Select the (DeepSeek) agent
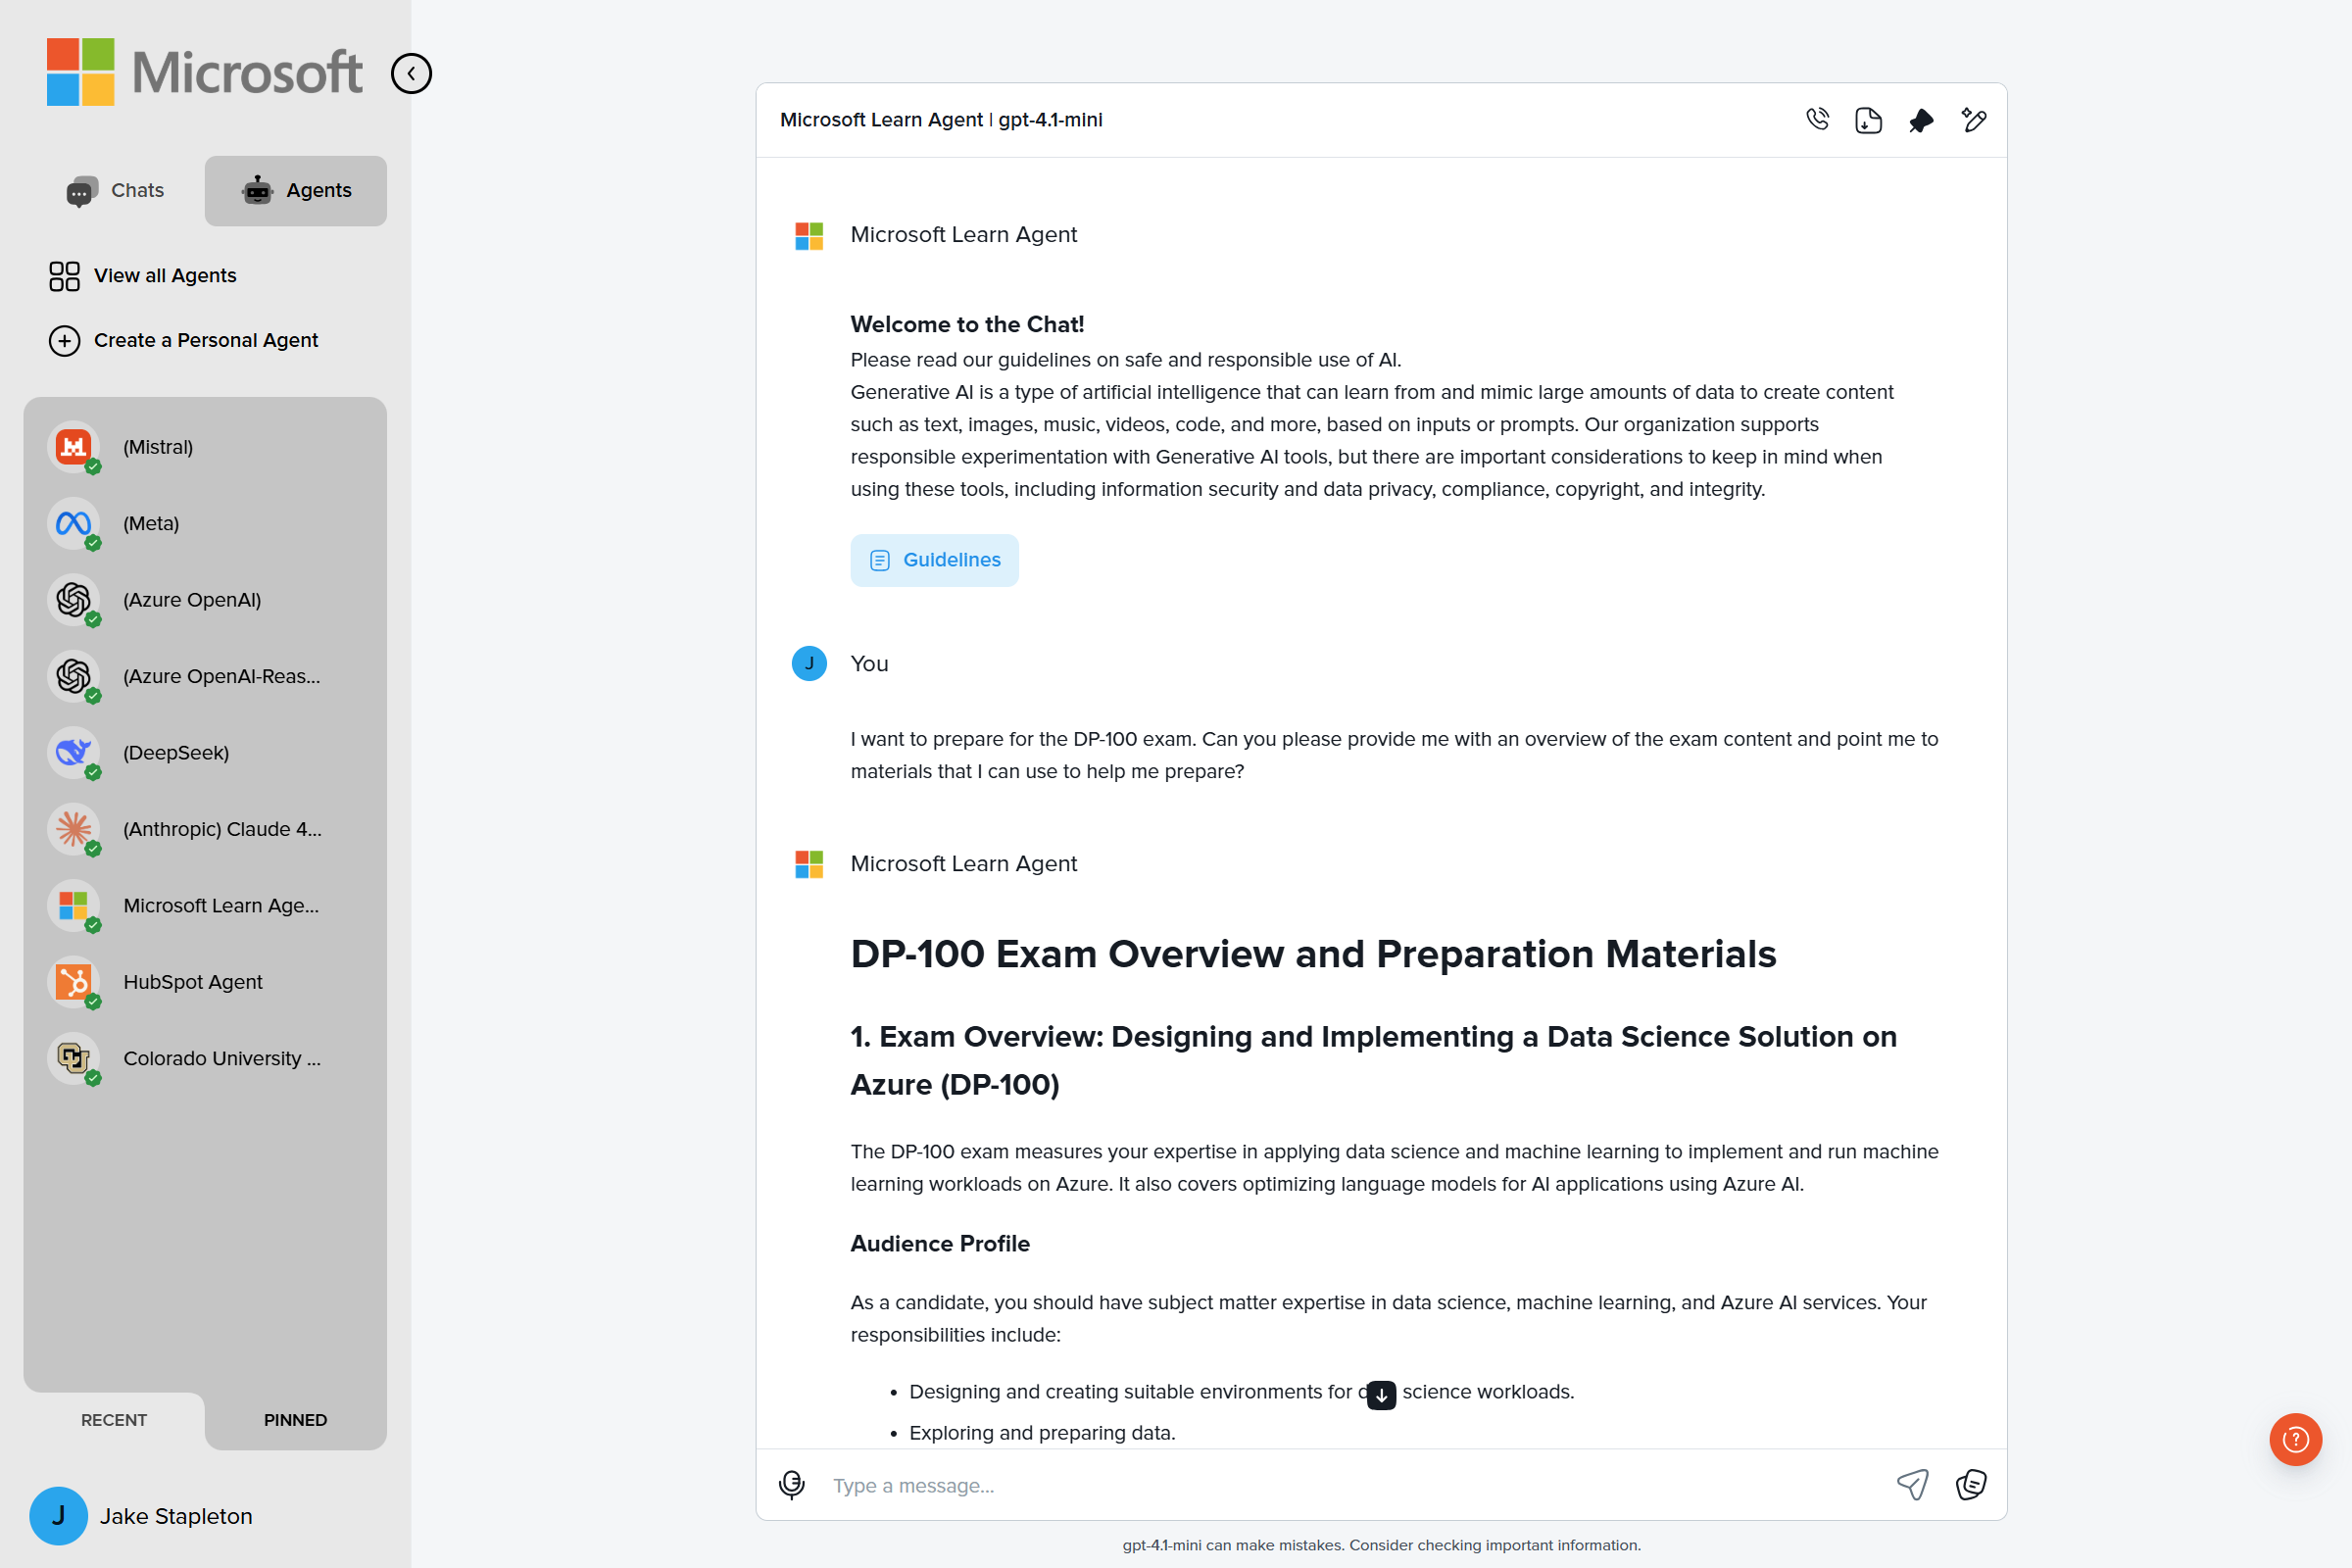Image resolution: width=2352 pixels, height=1568 pixels. [176, 753]
